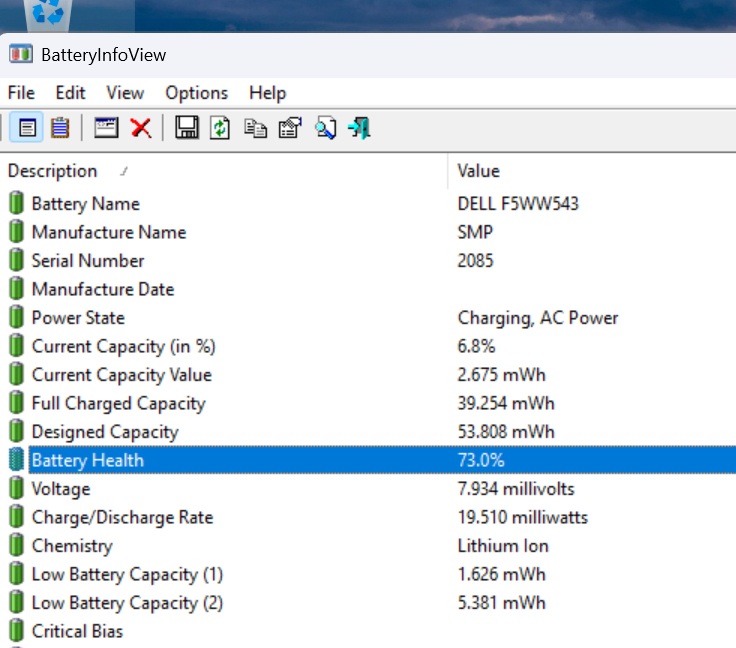
Task: Select the Low Battery Capacity (2) row
Action: coord(368,602)
